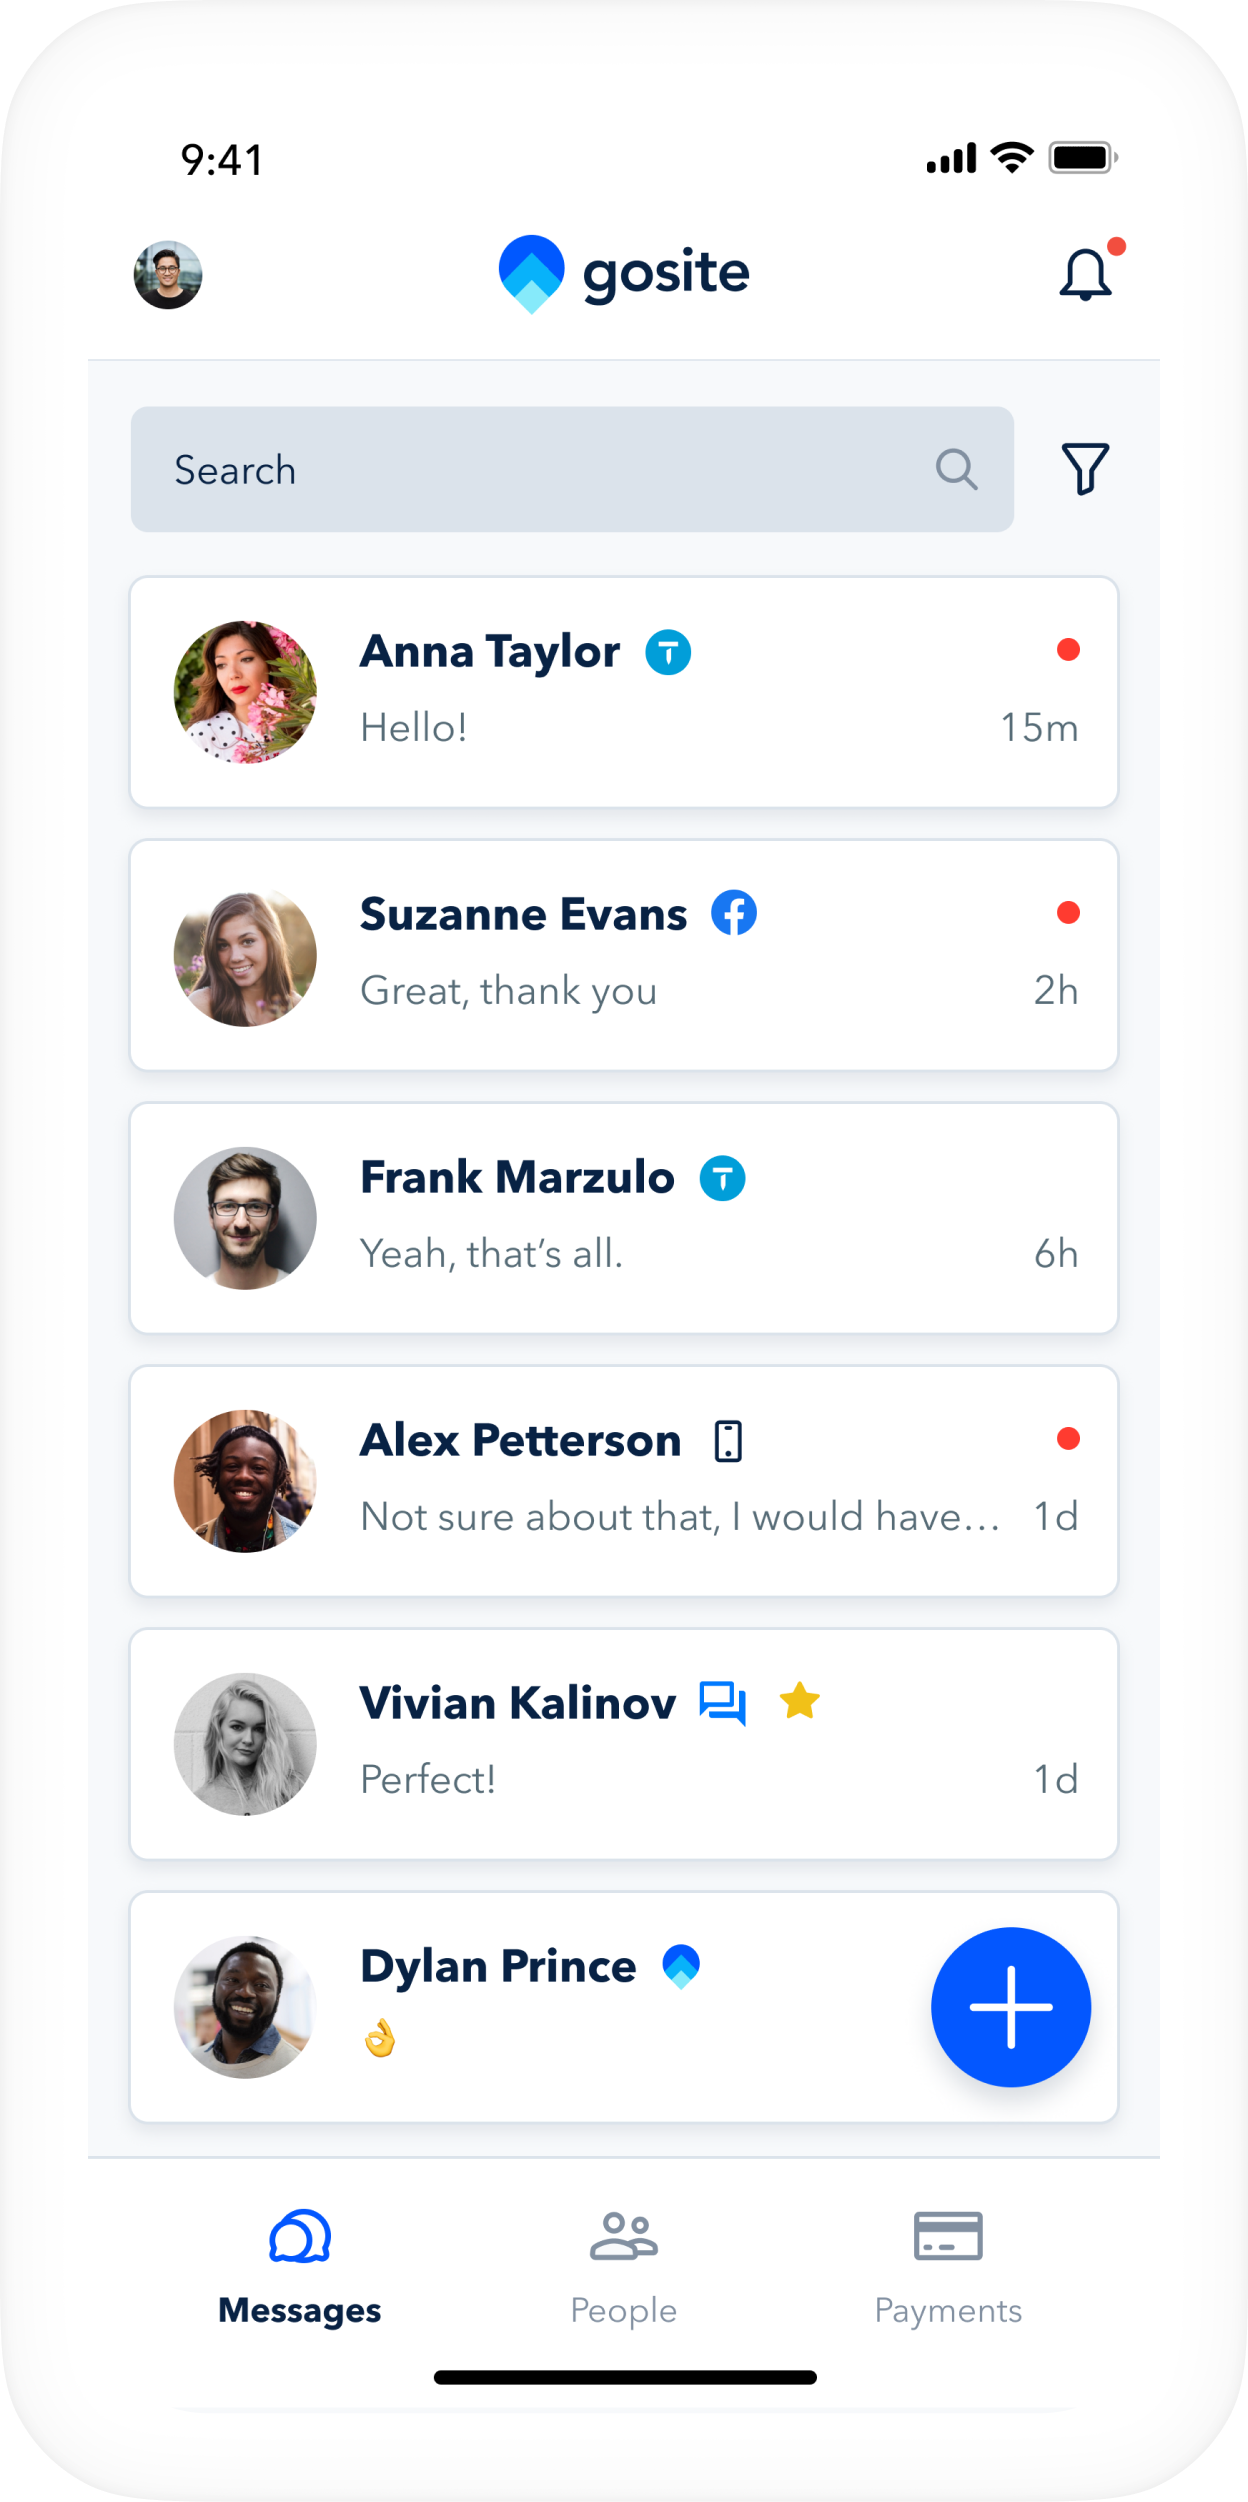Click the phone icon beside Alex Petterson

[728, 1441]
